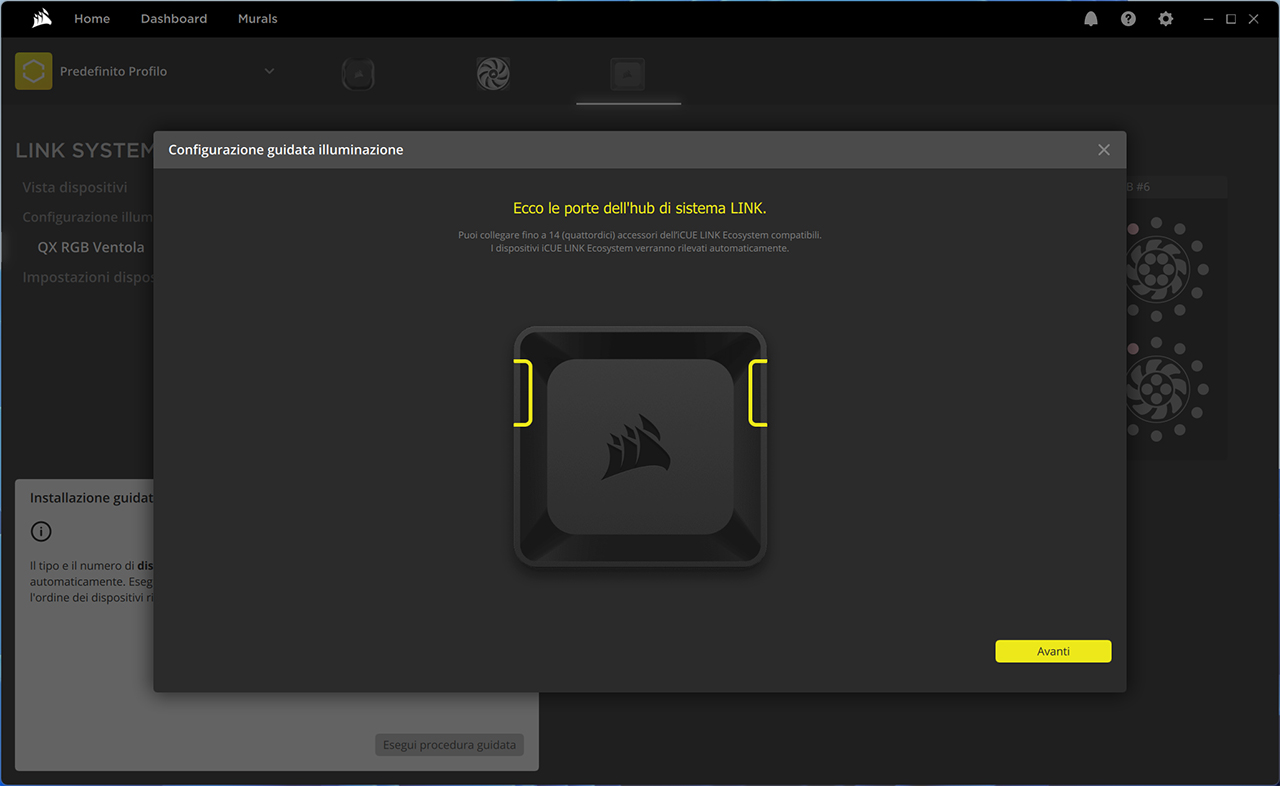This screenshot has height=786, width=1280.
Task: Click Esegui procedura guidata button
Action: (449, 745)
